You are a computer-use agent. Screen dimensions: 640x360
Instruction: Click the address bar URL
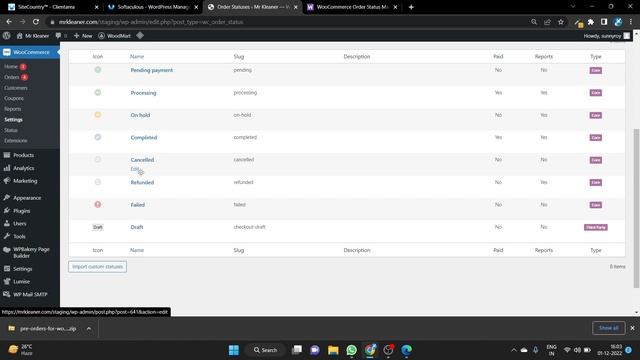click(x=151, y=22)
